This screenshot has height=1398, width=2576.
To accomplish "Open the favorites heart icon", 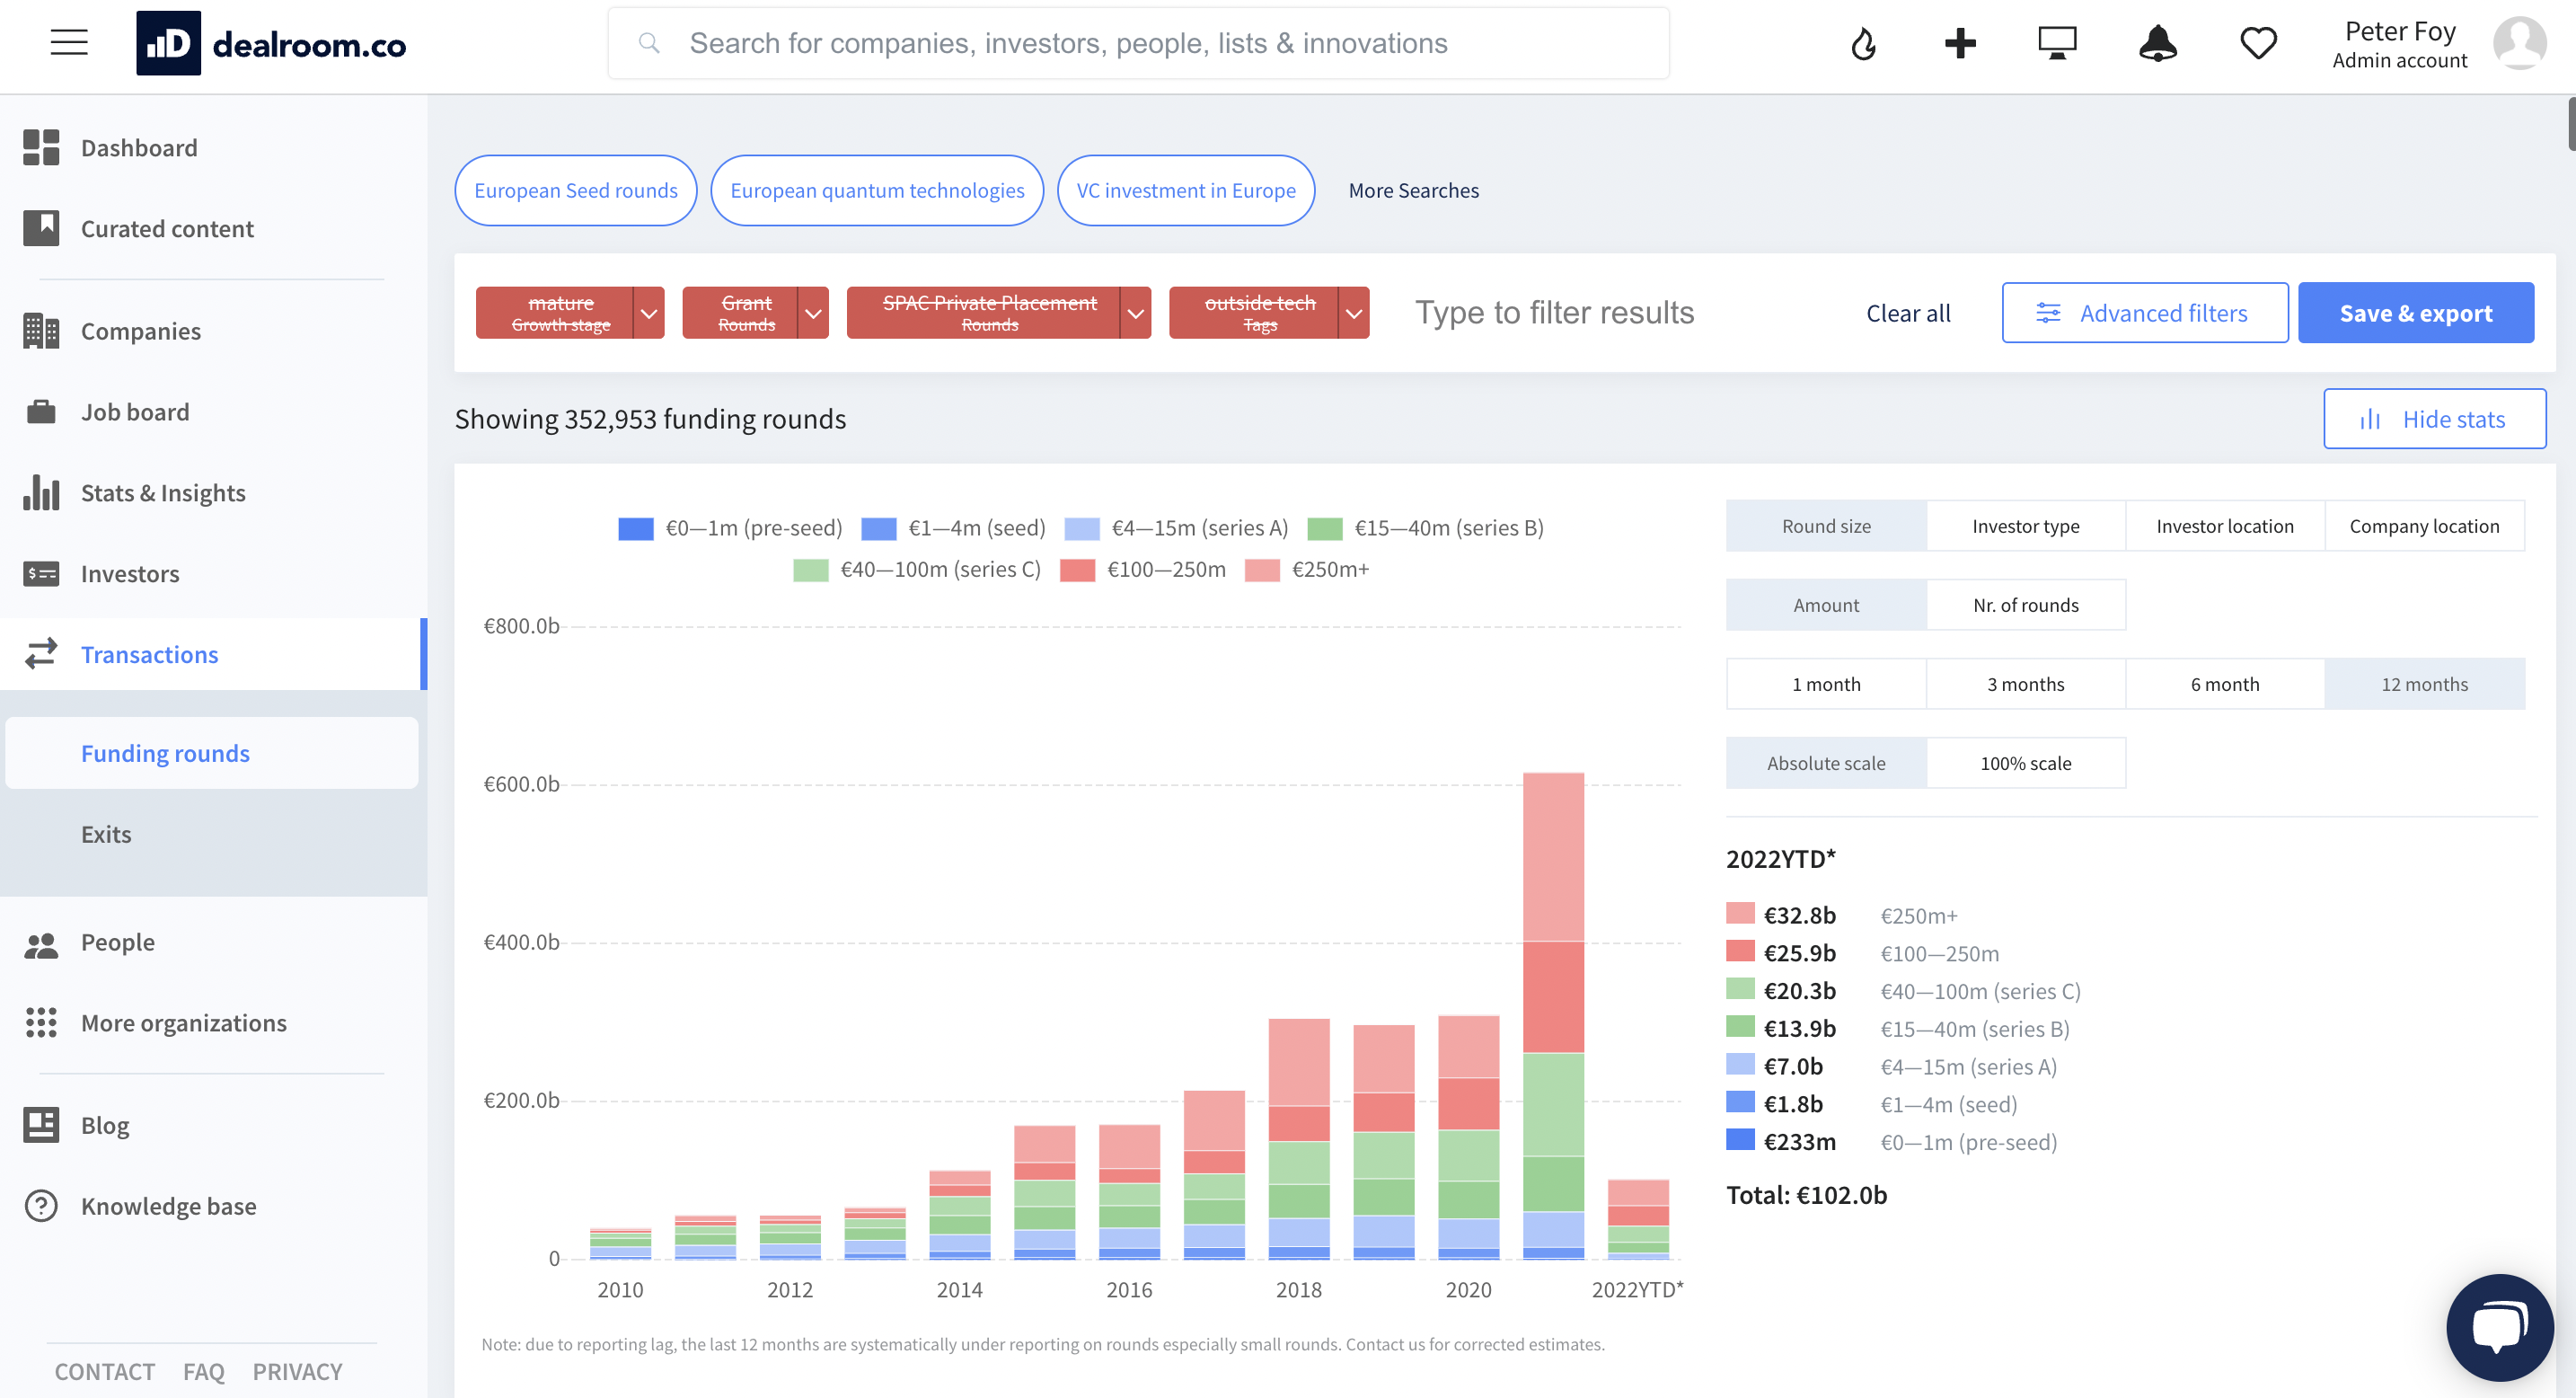I will (x=2257, y=42).
